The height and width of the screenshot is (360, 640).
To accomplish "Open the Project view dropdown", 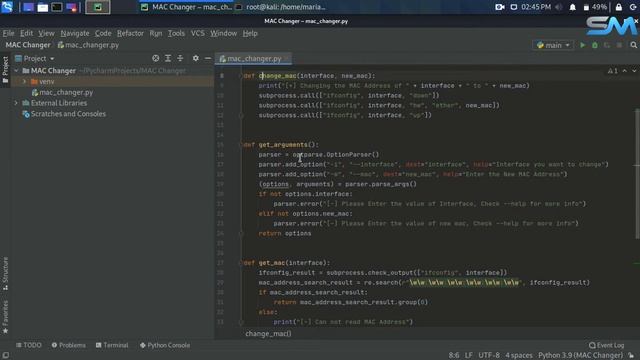I will coord(34,59).
